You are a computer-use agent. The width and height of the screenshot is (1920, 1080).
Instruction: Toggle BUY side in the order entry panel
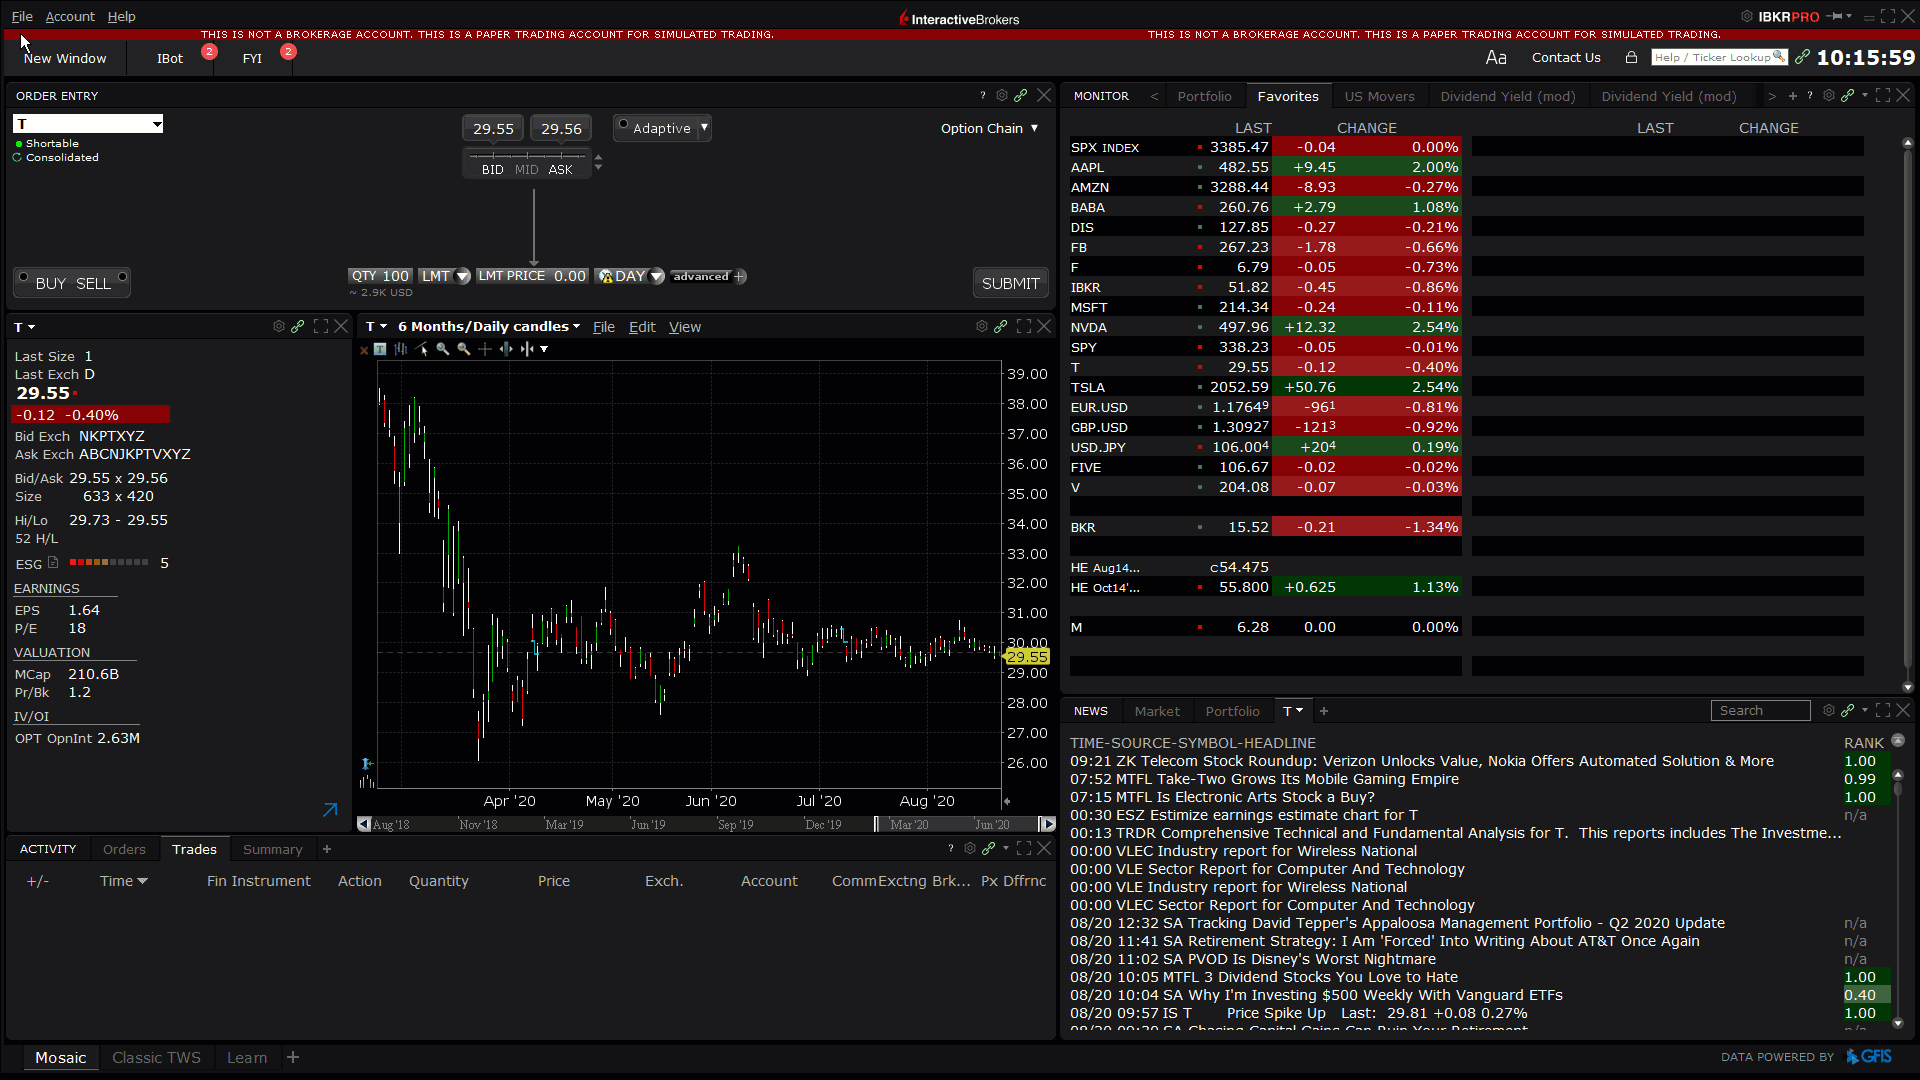49,283
